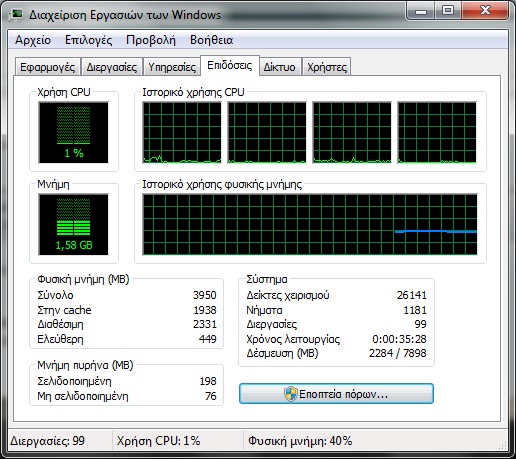Switch to the Δίκτυο tab
The width and height of the screenshot is (516, 459).
(280, 67)
